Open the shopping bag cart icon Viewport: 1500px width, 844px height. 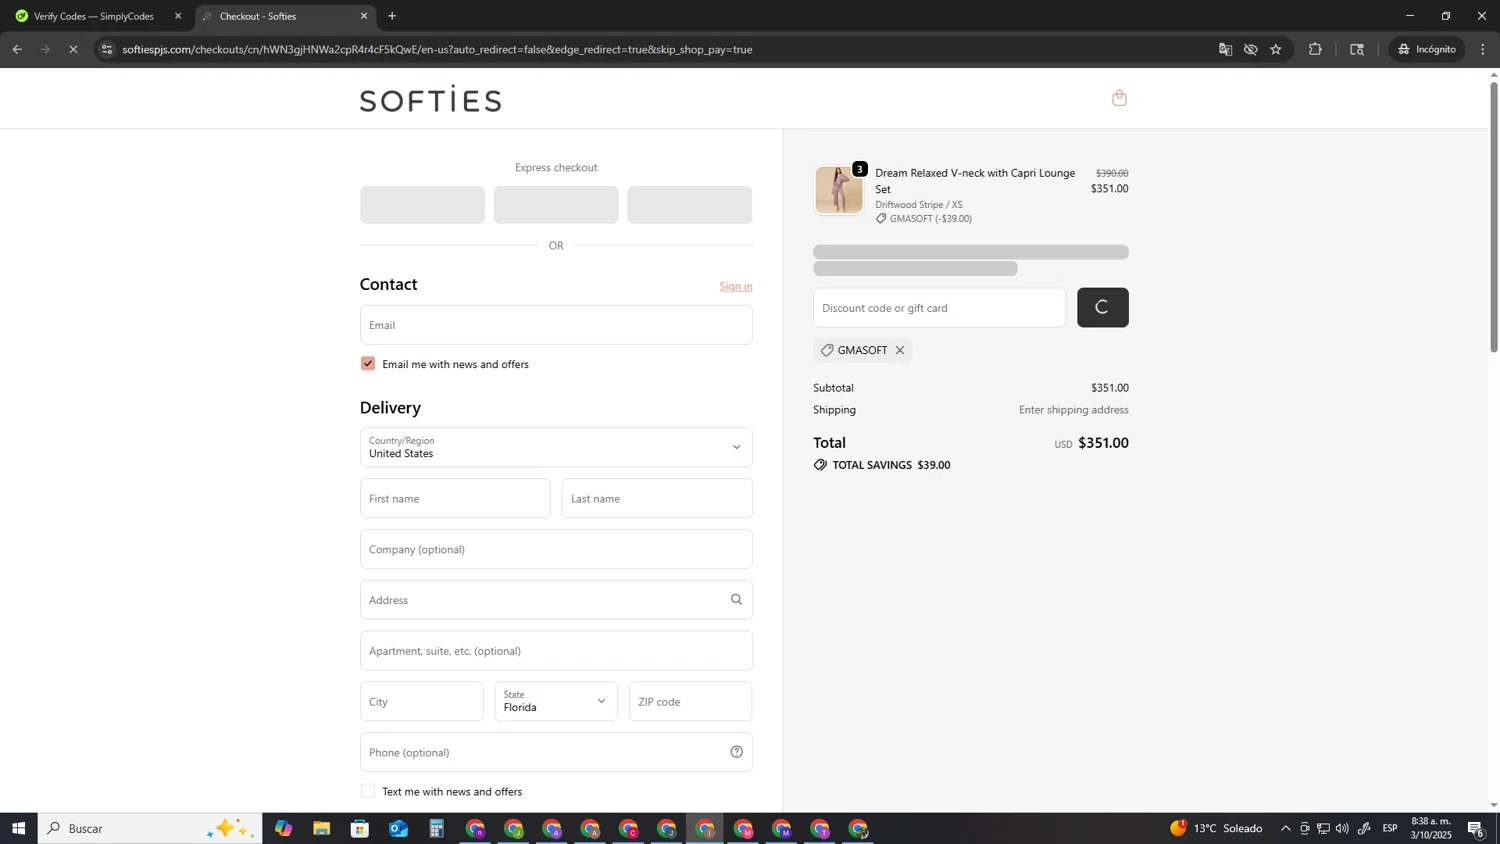click(x=1119, y=98)
